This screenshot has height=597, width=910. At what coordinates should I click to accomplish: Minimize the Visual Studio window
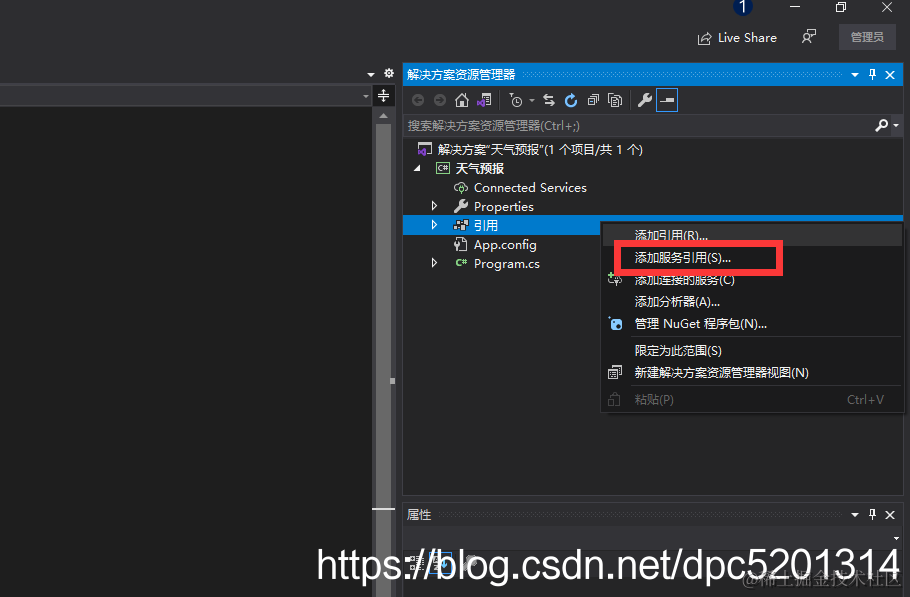coord(795,7)
